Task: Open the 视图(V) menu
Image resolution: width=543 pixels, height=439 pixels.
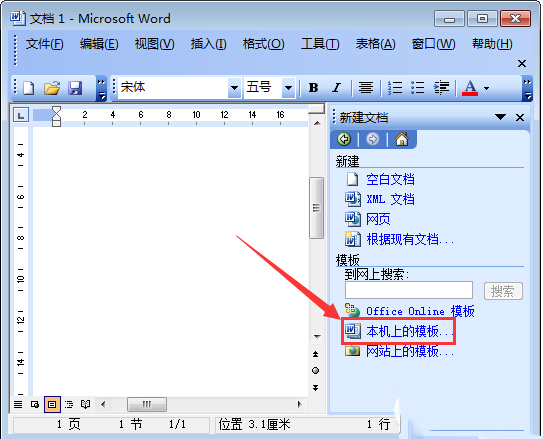Action: (154, 44)
